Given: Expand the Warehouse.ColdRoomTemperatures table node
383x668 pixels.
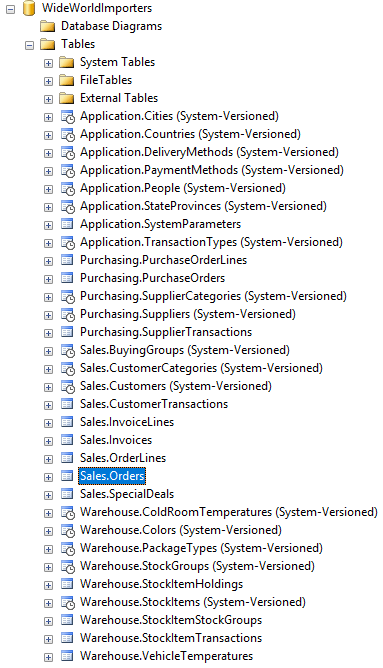Looking at the screenshot, I should coord(49,513).
